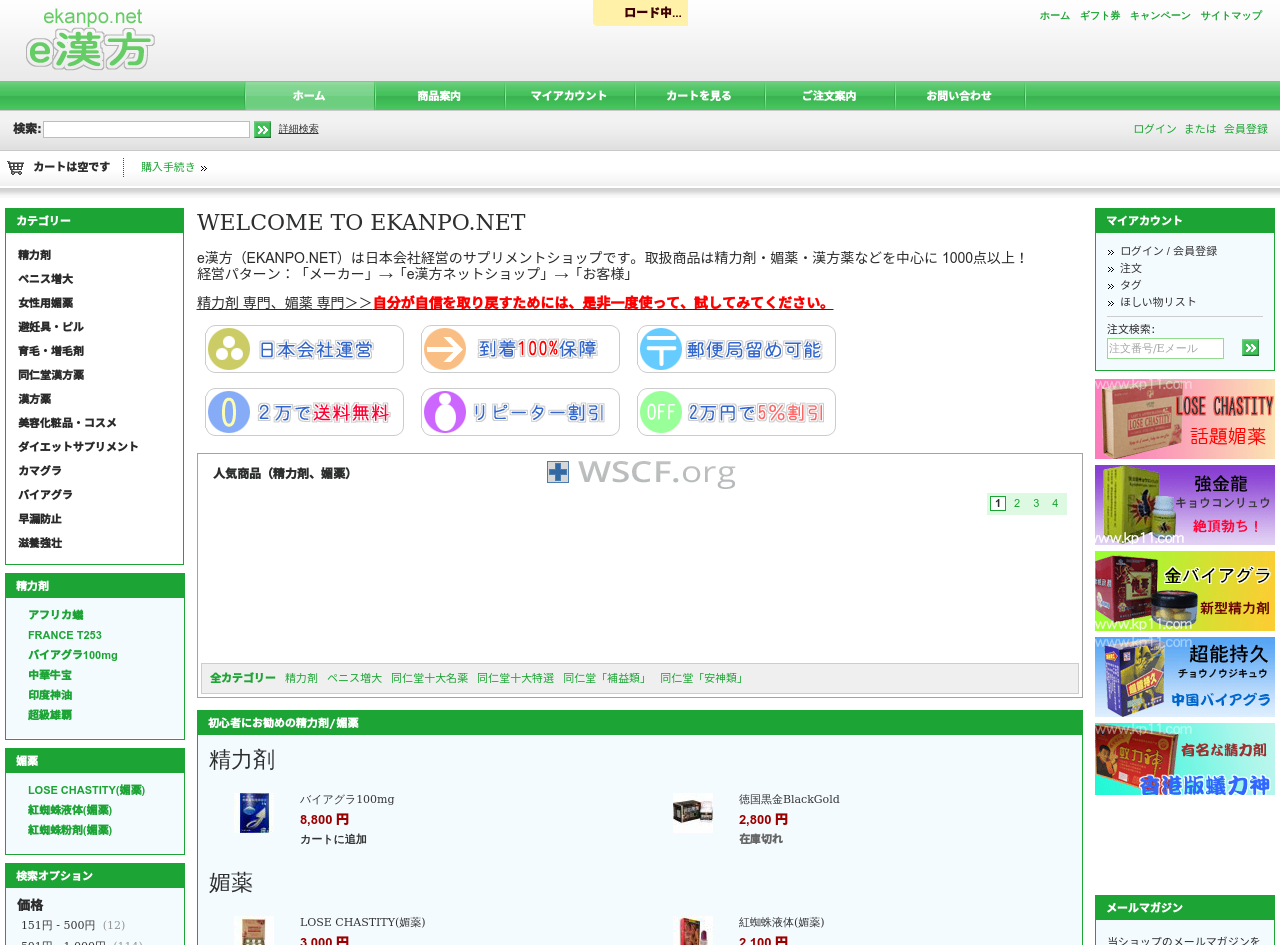Select 早漏防止 category
1280x945 pixels.
coord(39,519)
